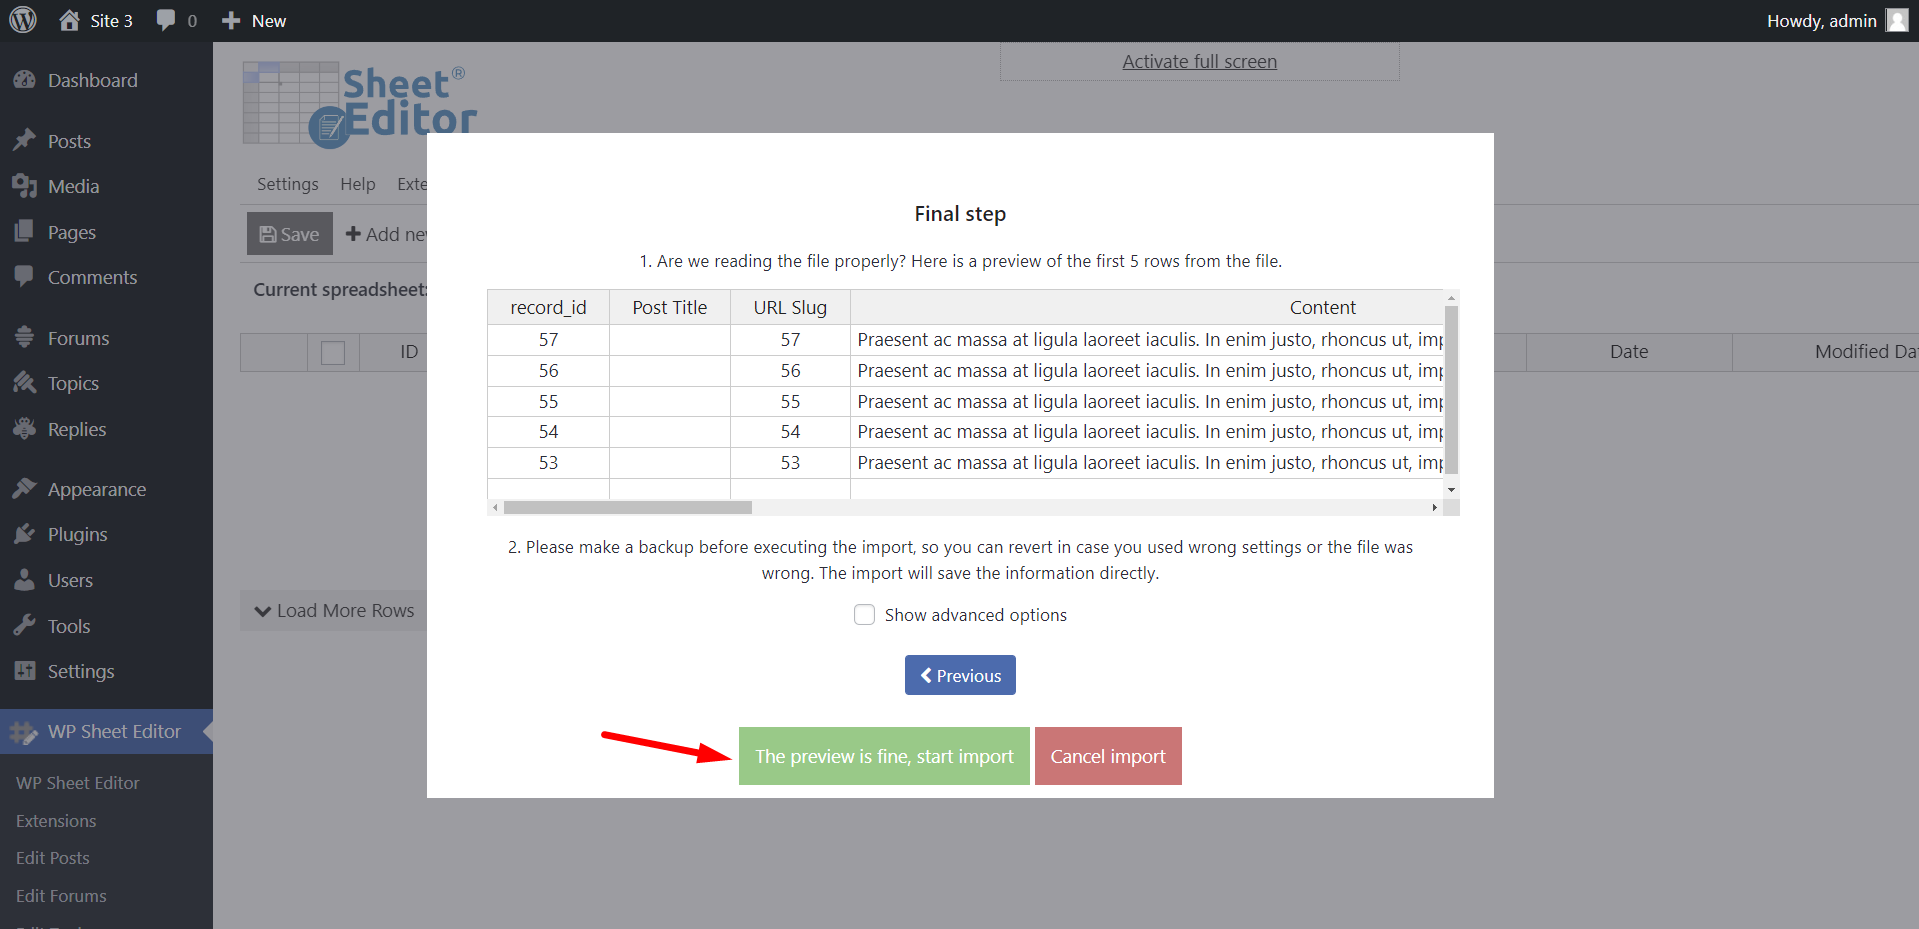
Task: Click Cancel import button
Action: 1108,756
